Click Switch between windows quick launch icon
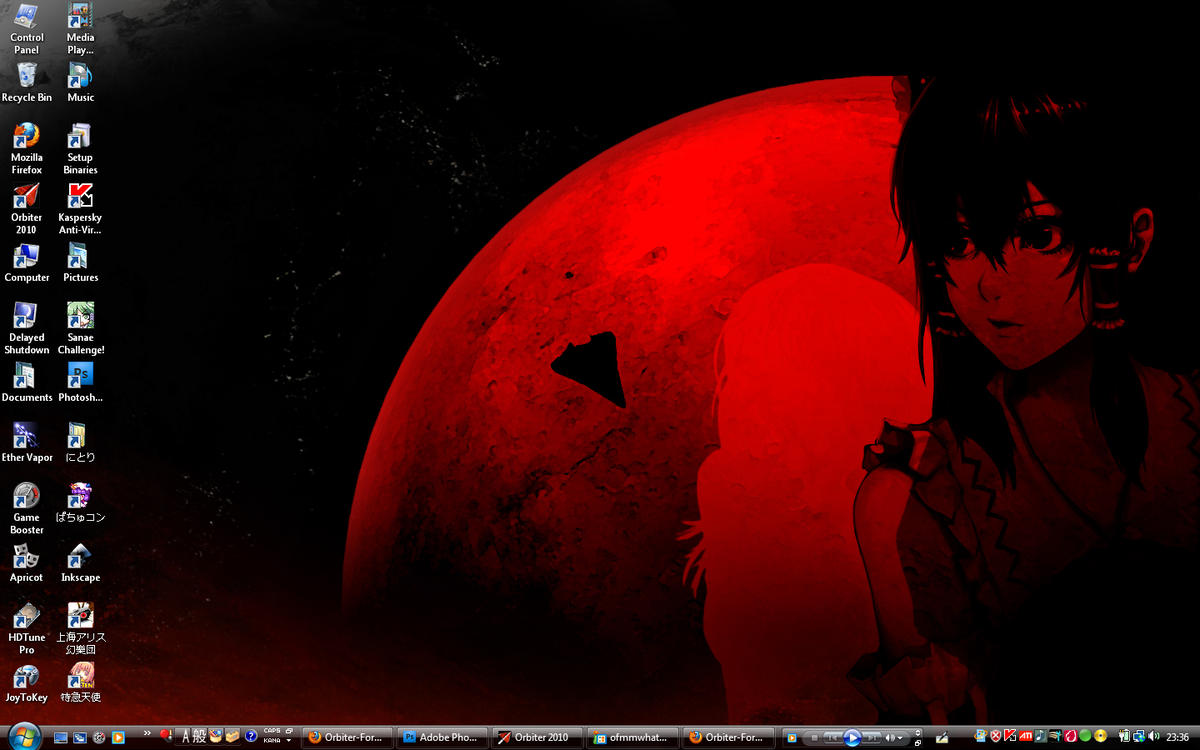This screenshot has width=1200, height=750. [x=80, y=738]
